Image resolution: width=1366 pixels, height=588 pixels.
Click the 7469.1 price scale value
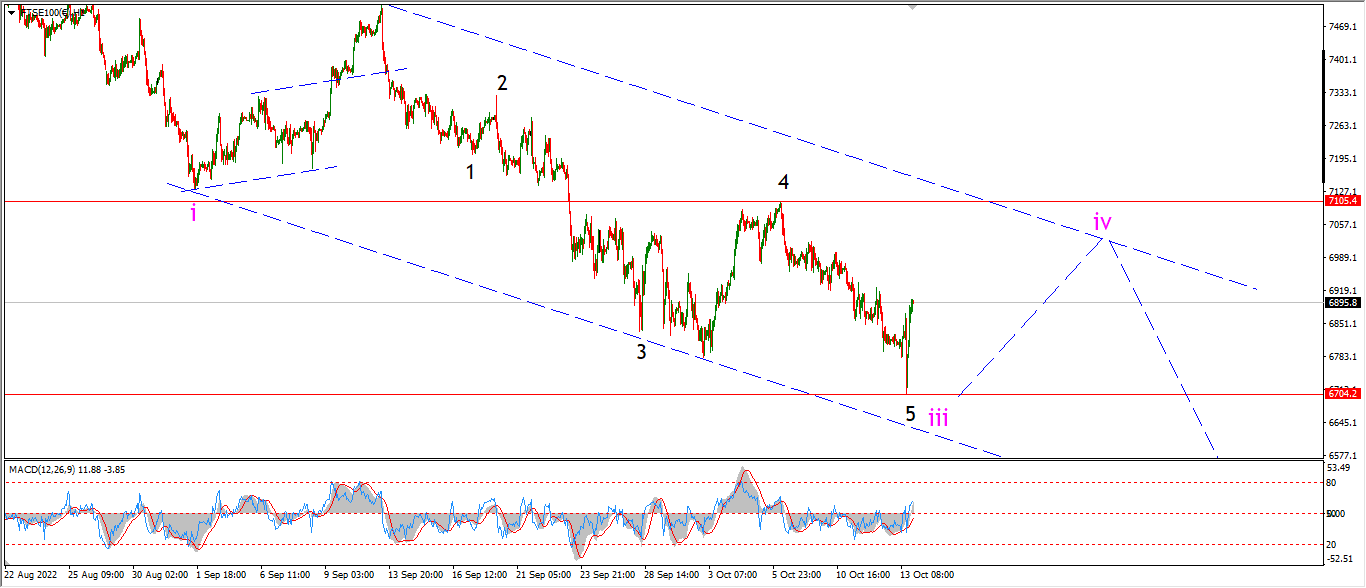point(1341,26)
